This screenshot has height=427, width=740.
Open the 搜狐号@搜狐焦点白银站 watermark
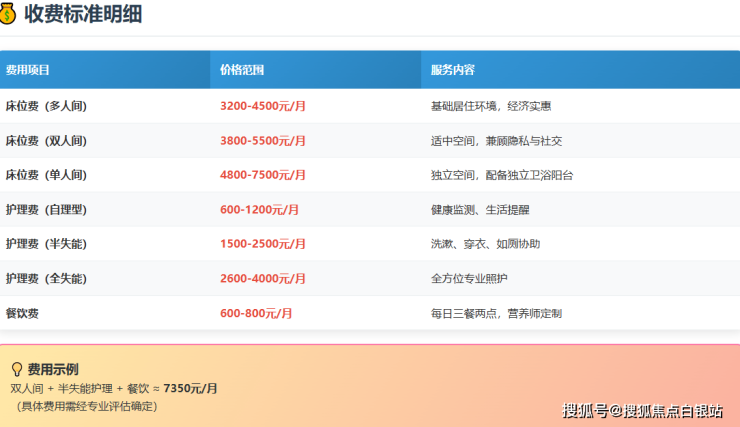(x=643, y=410)
